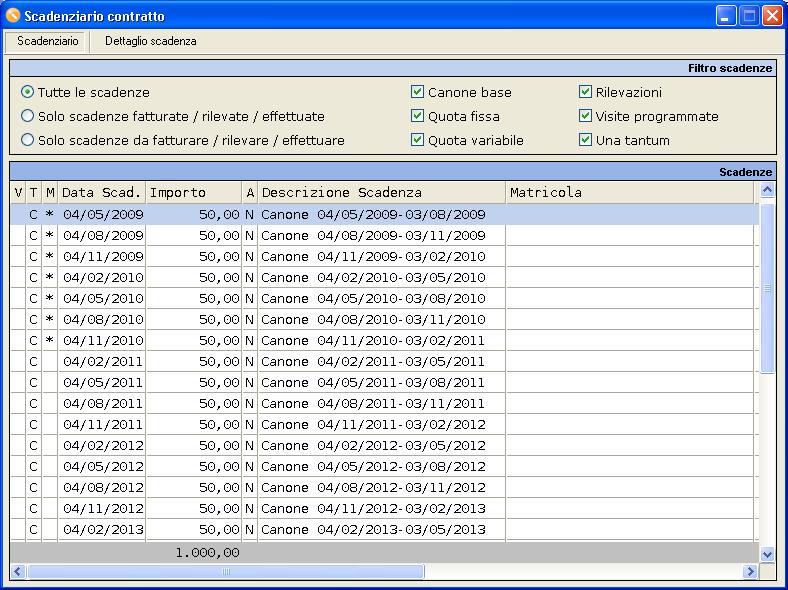The width and height of the screenshot is (788, 590).
Task: Click the Data Scad. column header
Action: 101,192
